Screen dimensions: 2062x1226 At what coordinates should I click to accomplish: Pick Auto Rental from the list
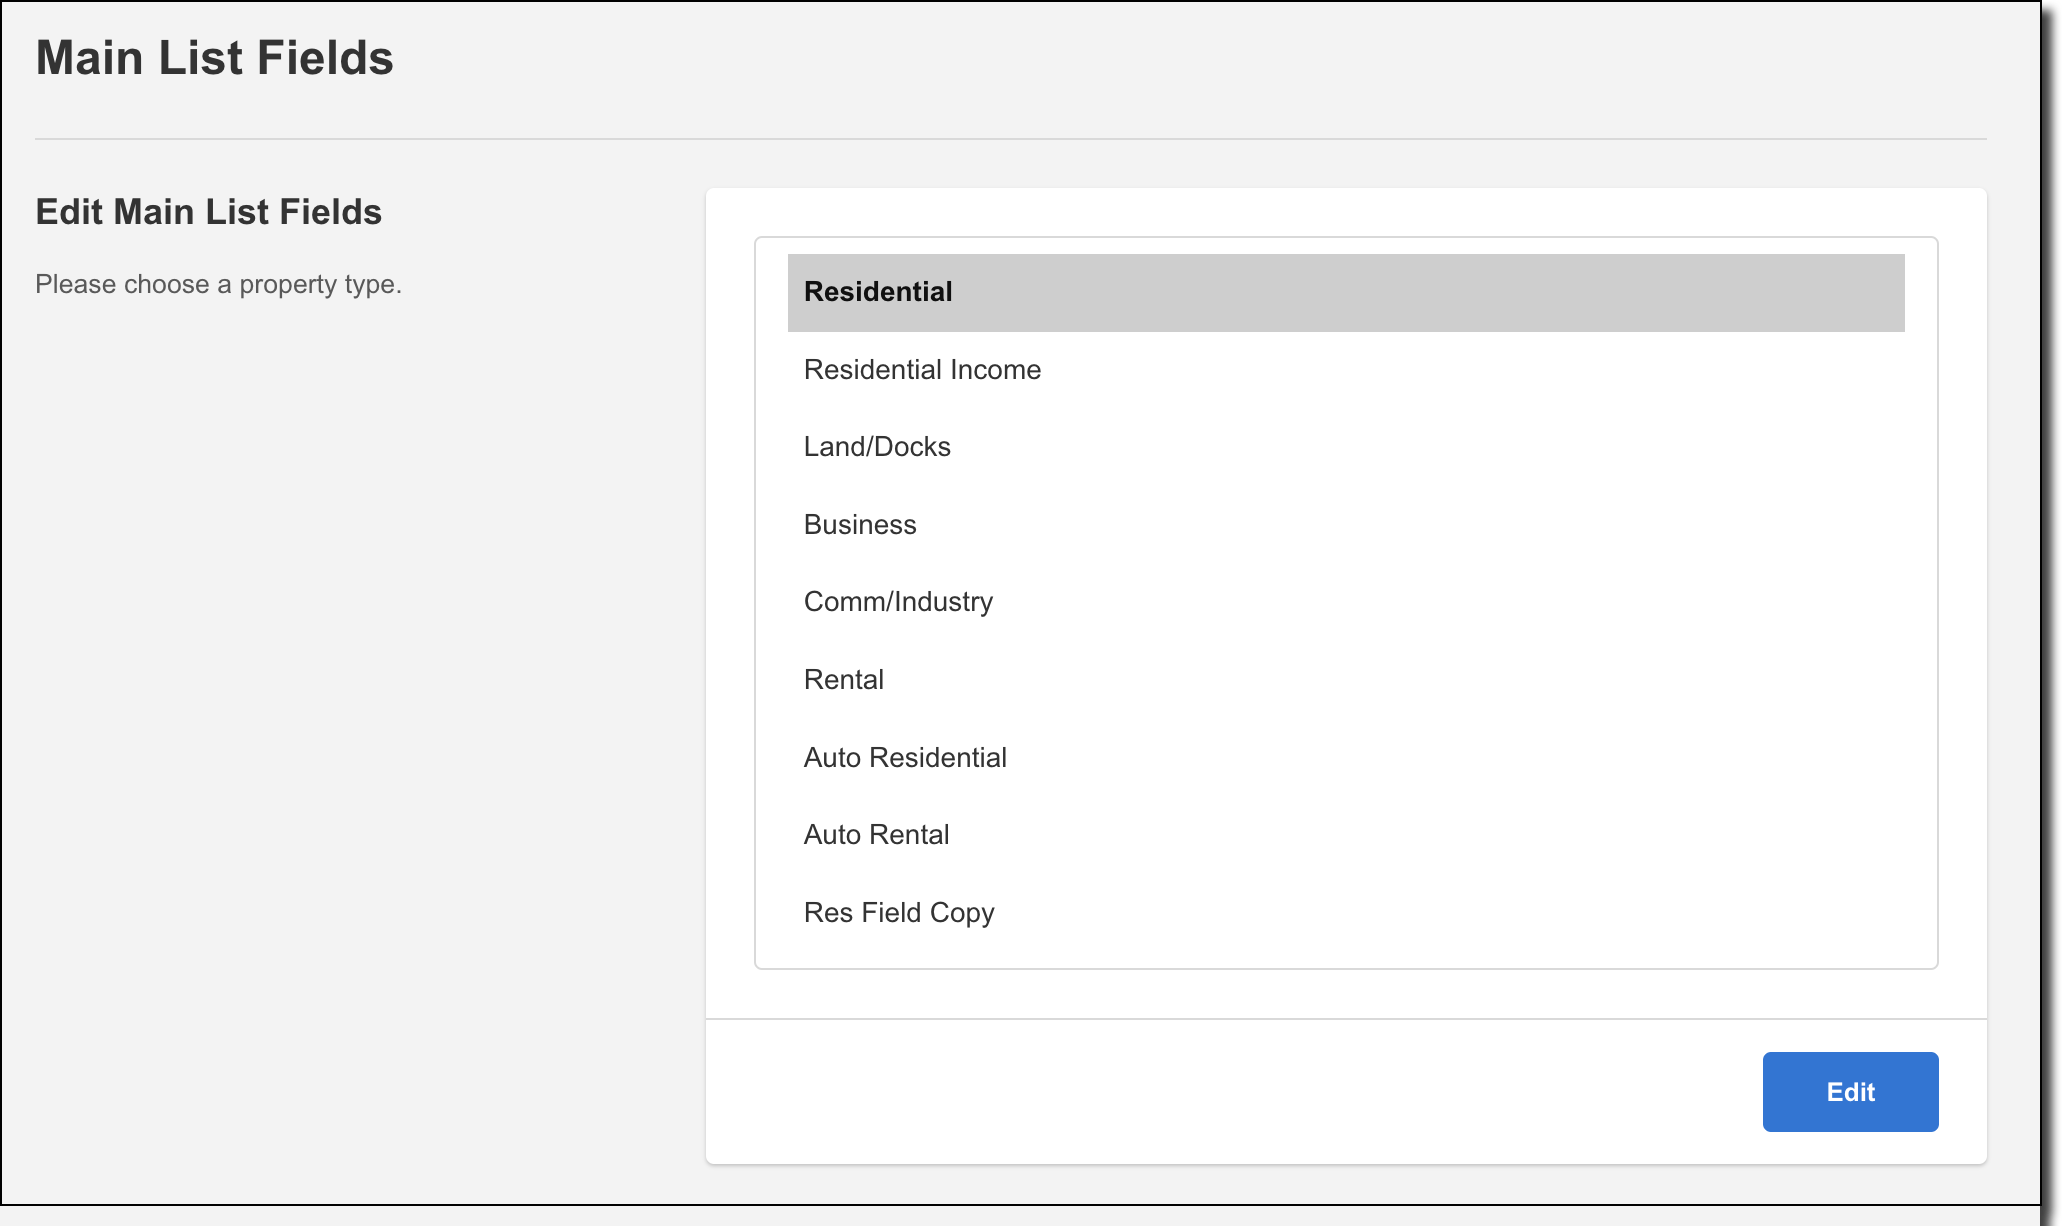tap(1346, 835)
